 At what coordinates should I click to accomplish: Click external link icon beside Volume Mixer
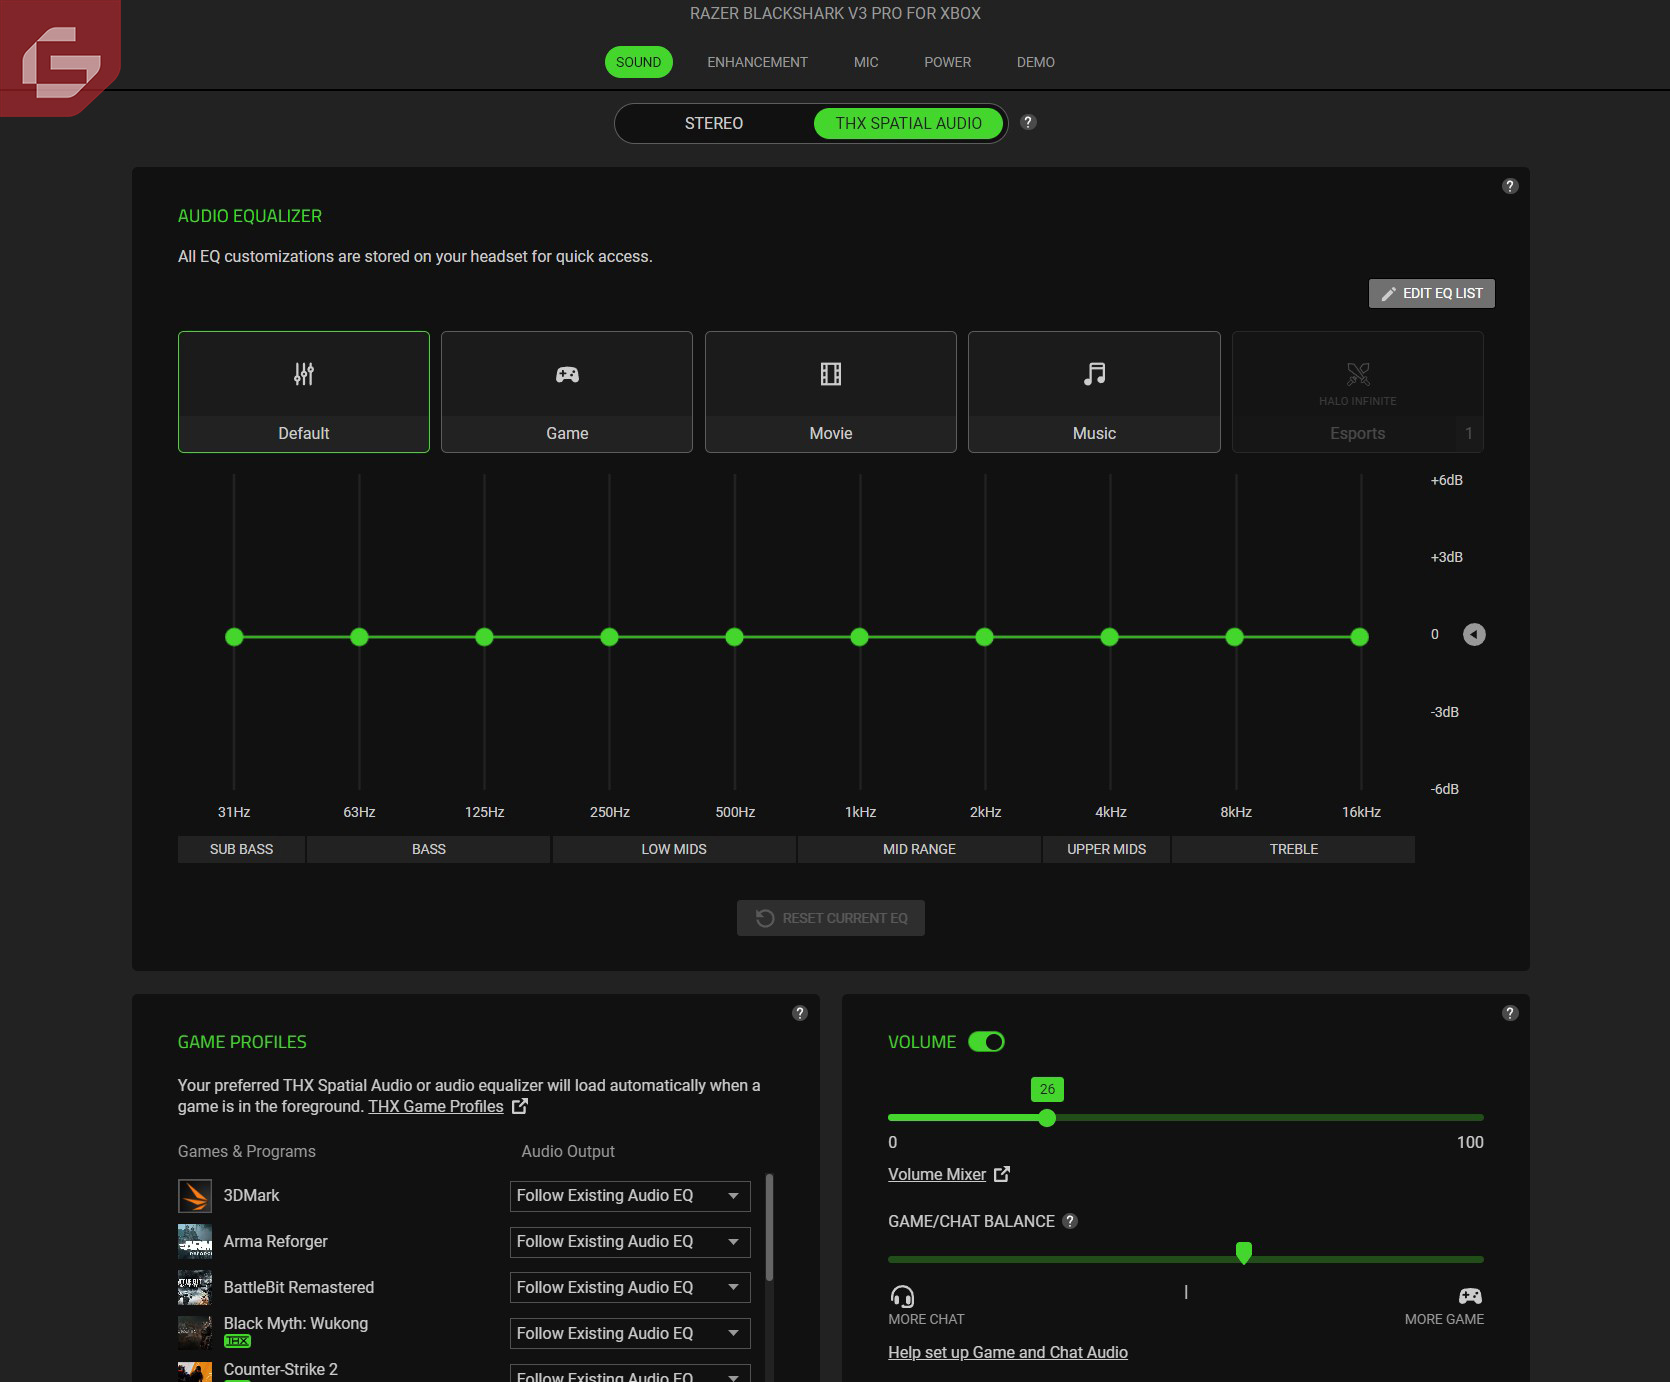coord(1002,1174)
